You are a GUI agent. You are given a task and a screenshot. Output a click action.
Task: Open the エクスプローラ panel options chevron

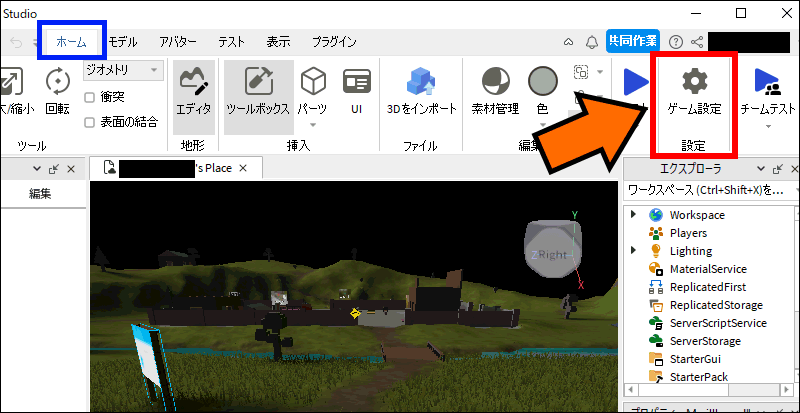[x=761, y=169]
